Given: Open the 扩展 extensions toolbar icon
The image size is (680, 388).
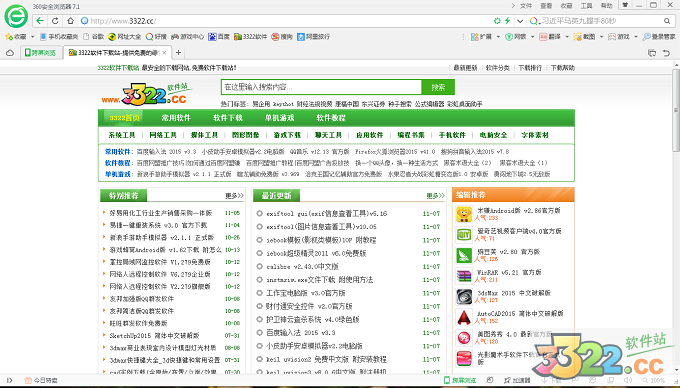Looking at the screenshot, I should pos(482,37).
